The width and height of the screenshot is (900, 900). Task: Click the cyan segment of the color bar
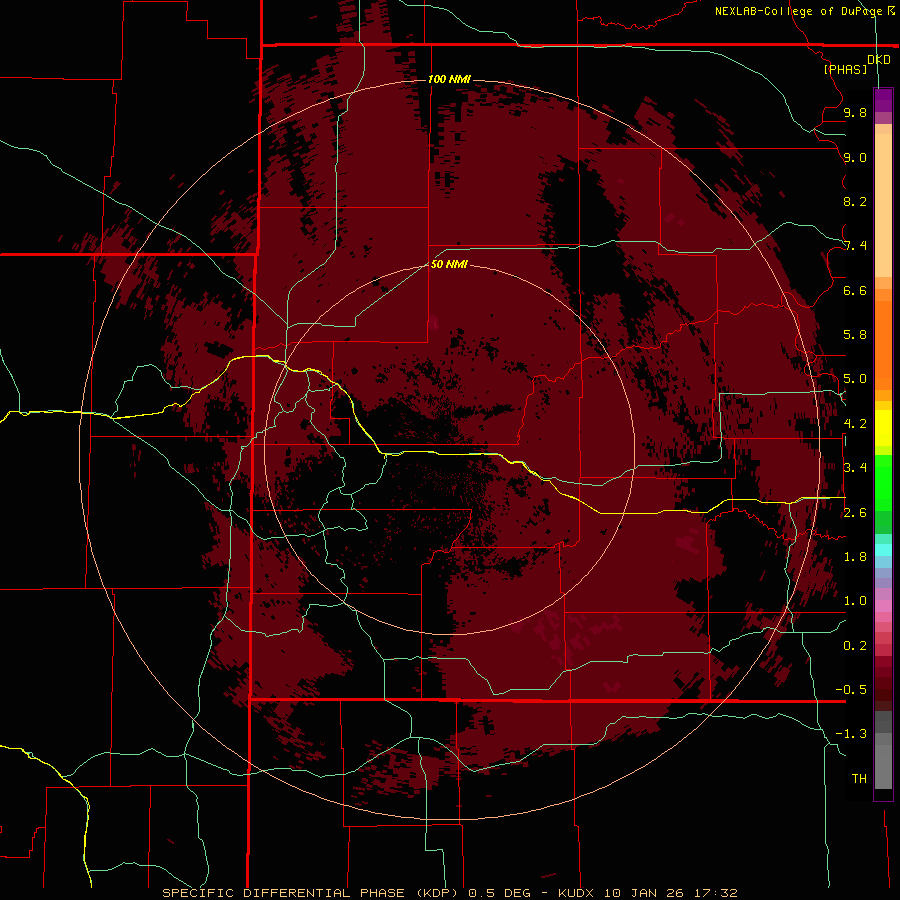click(883, 549)
